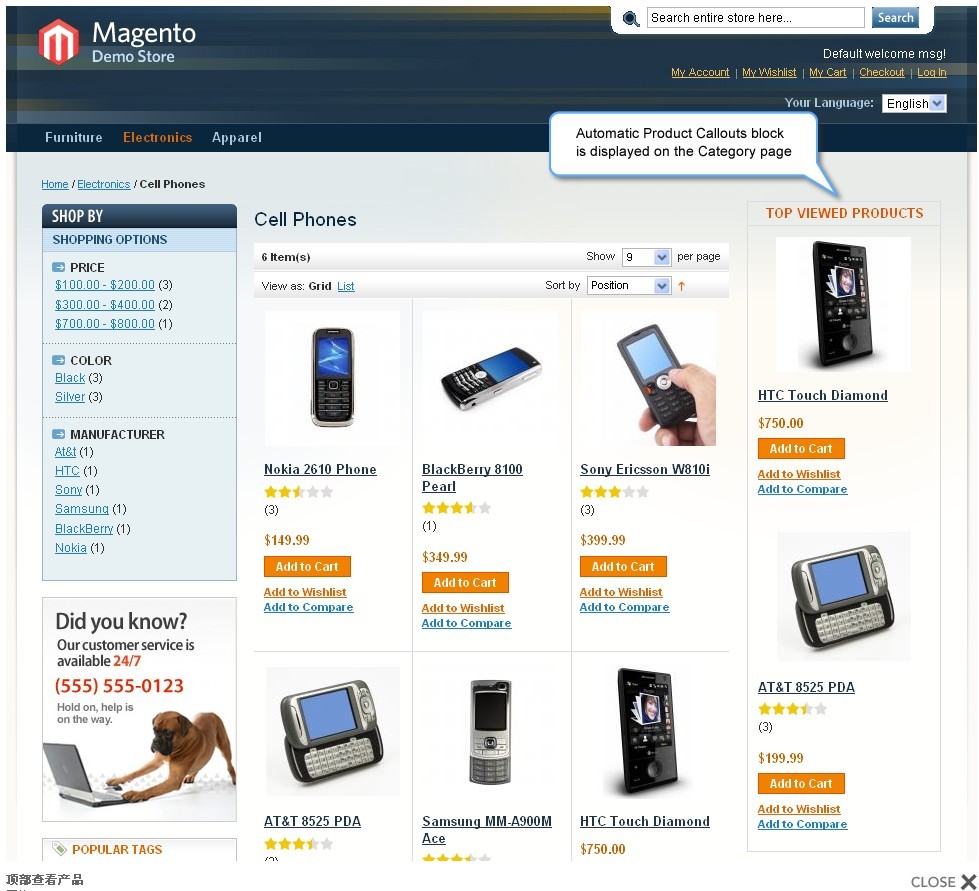This screenshot has height=891, width=979.
Task: Open the Furniture menu
Action: [x=74, y=137]
